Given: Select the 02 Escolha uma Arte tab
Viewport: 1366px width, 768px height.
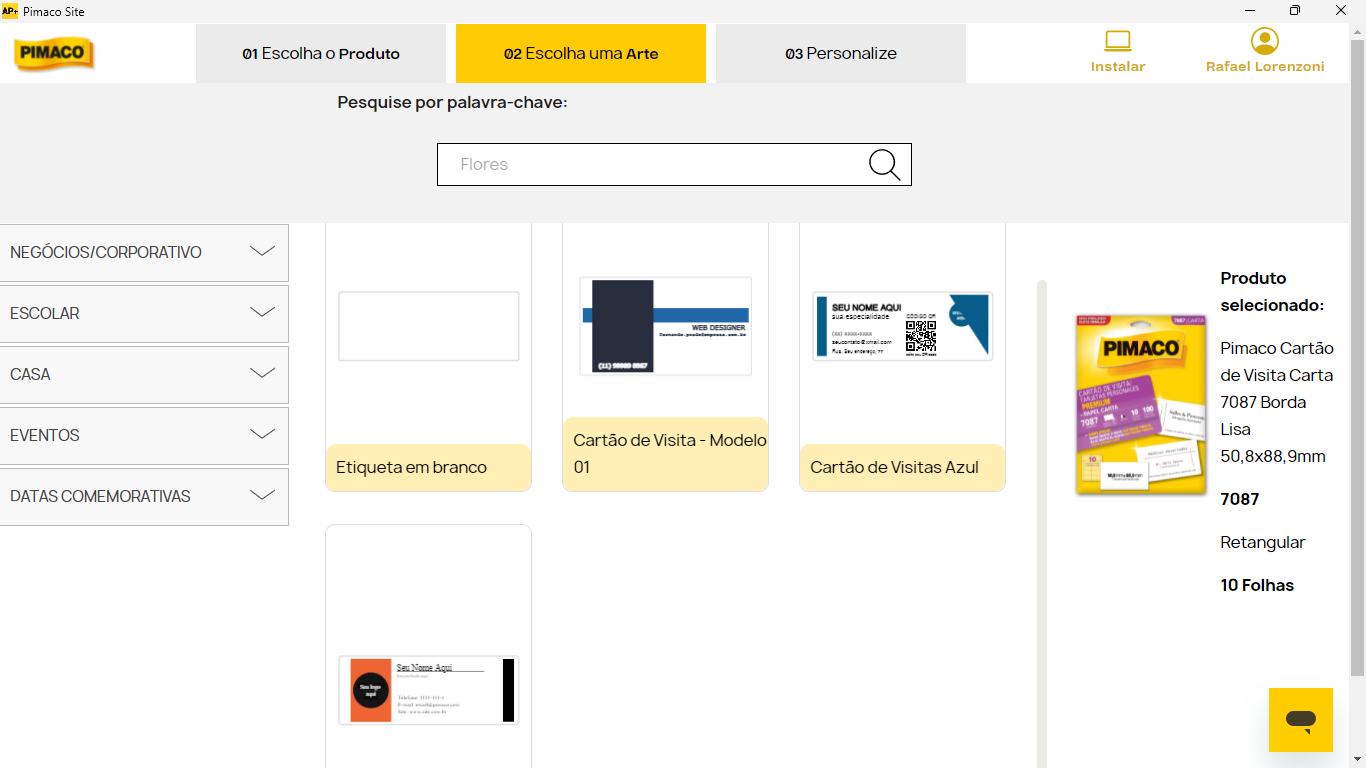Looking at the screenshot, I should coord(581,54).
